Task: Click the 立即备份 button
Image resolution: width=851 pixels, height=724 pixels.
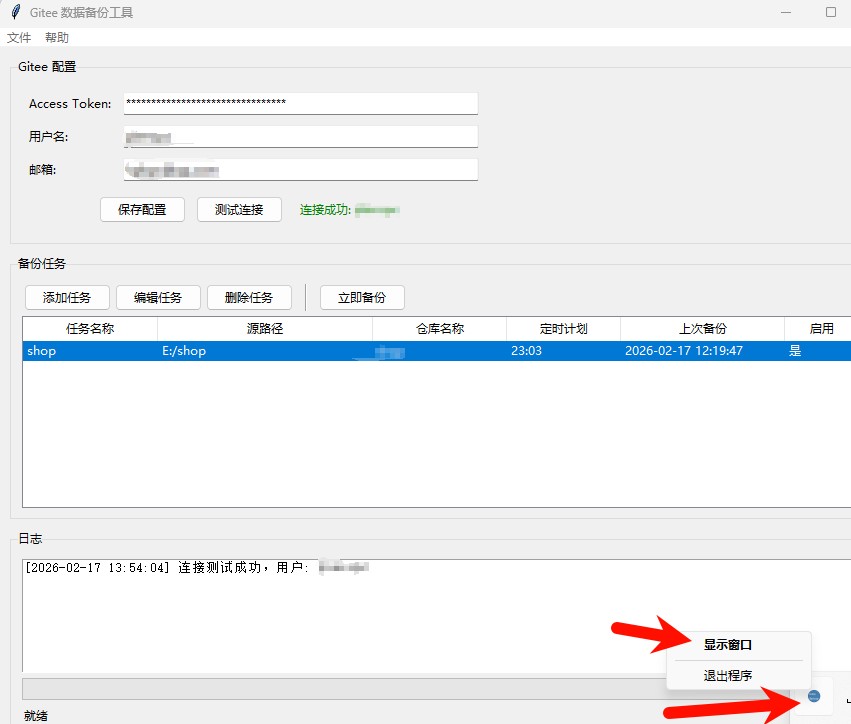Action: click(362, 297)
